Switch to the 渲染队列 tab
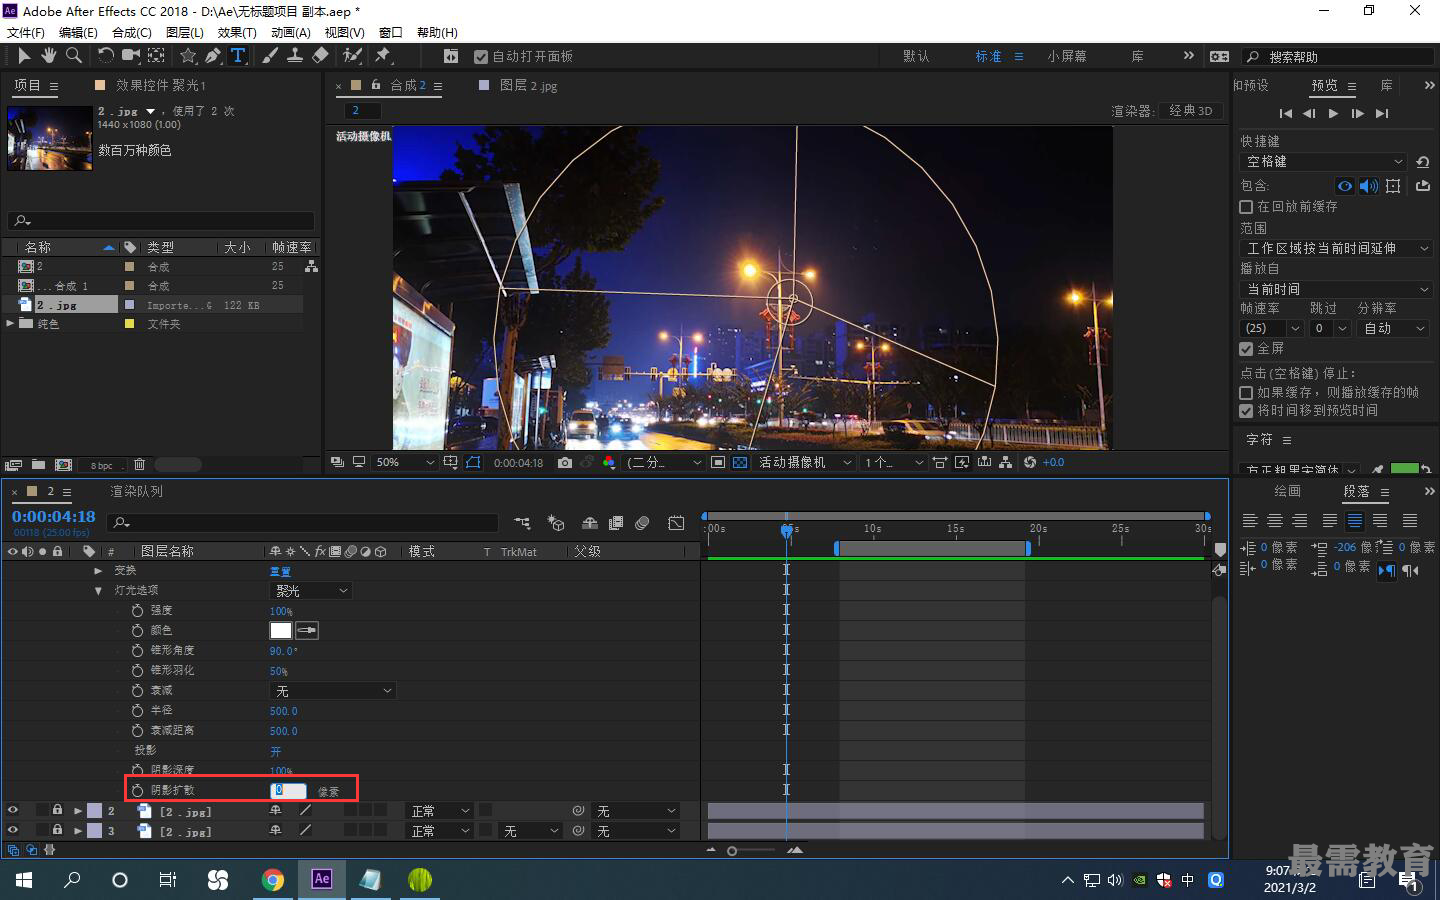 (136, 491)
